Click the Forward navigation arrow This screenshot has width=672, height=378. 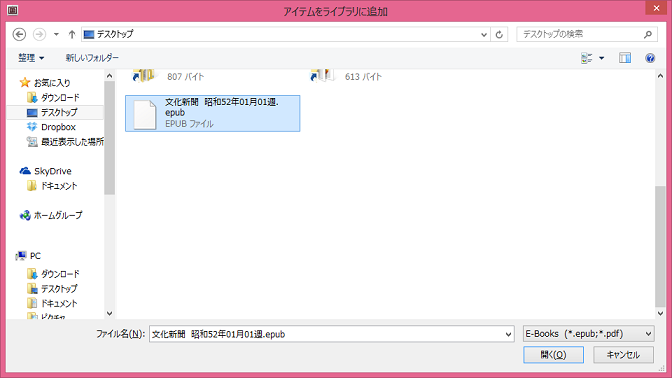tap(39, 34)
